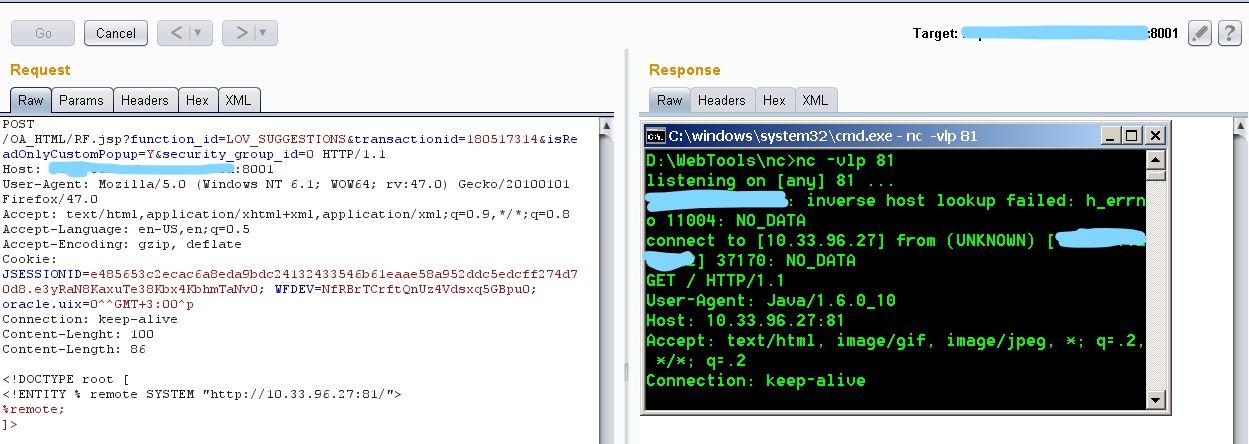Switch to the Request Headers tab
The height and width of the screenshot is (444, 1249).
pos(145,100)
